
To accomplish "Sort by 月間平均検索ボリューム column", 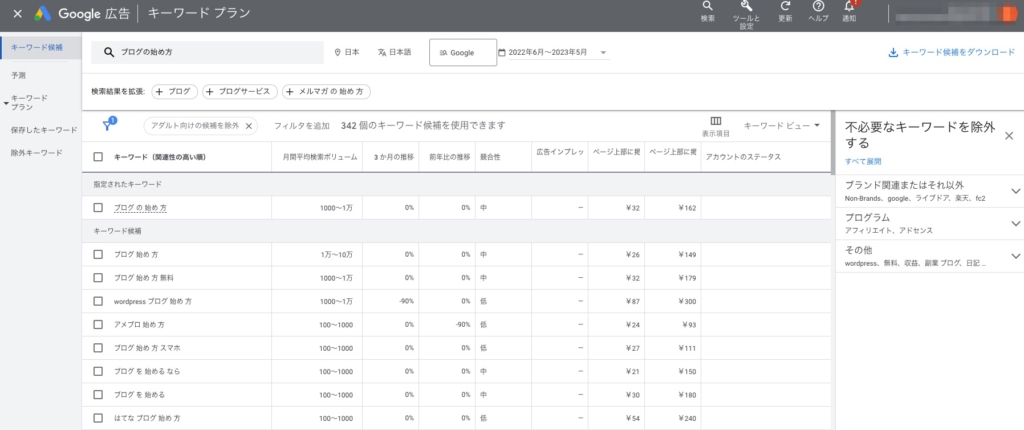I will (x=320, y=157).
